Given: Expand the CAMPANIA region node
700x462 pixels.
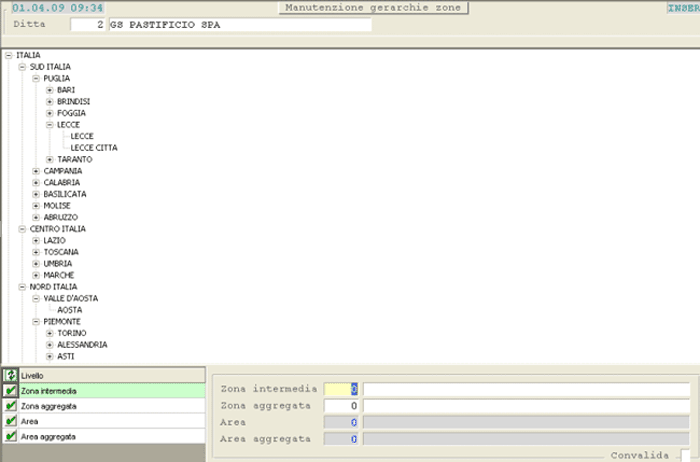Looking at the screenshot, I should point(36,171).
